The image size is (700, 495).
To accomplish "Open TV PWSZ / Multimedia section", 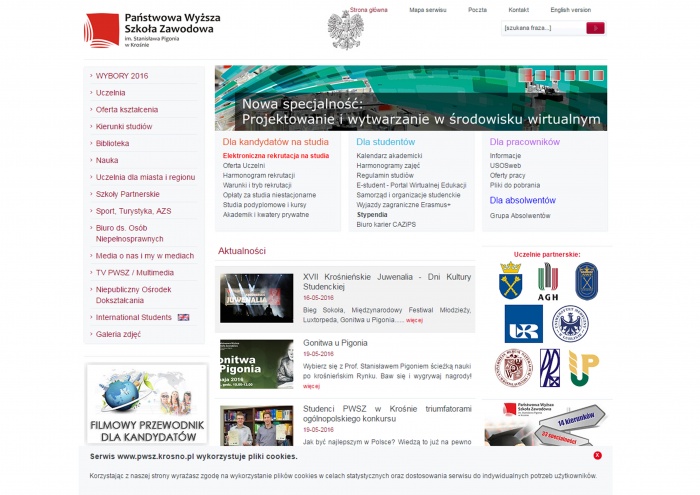I will click(135, 273).
